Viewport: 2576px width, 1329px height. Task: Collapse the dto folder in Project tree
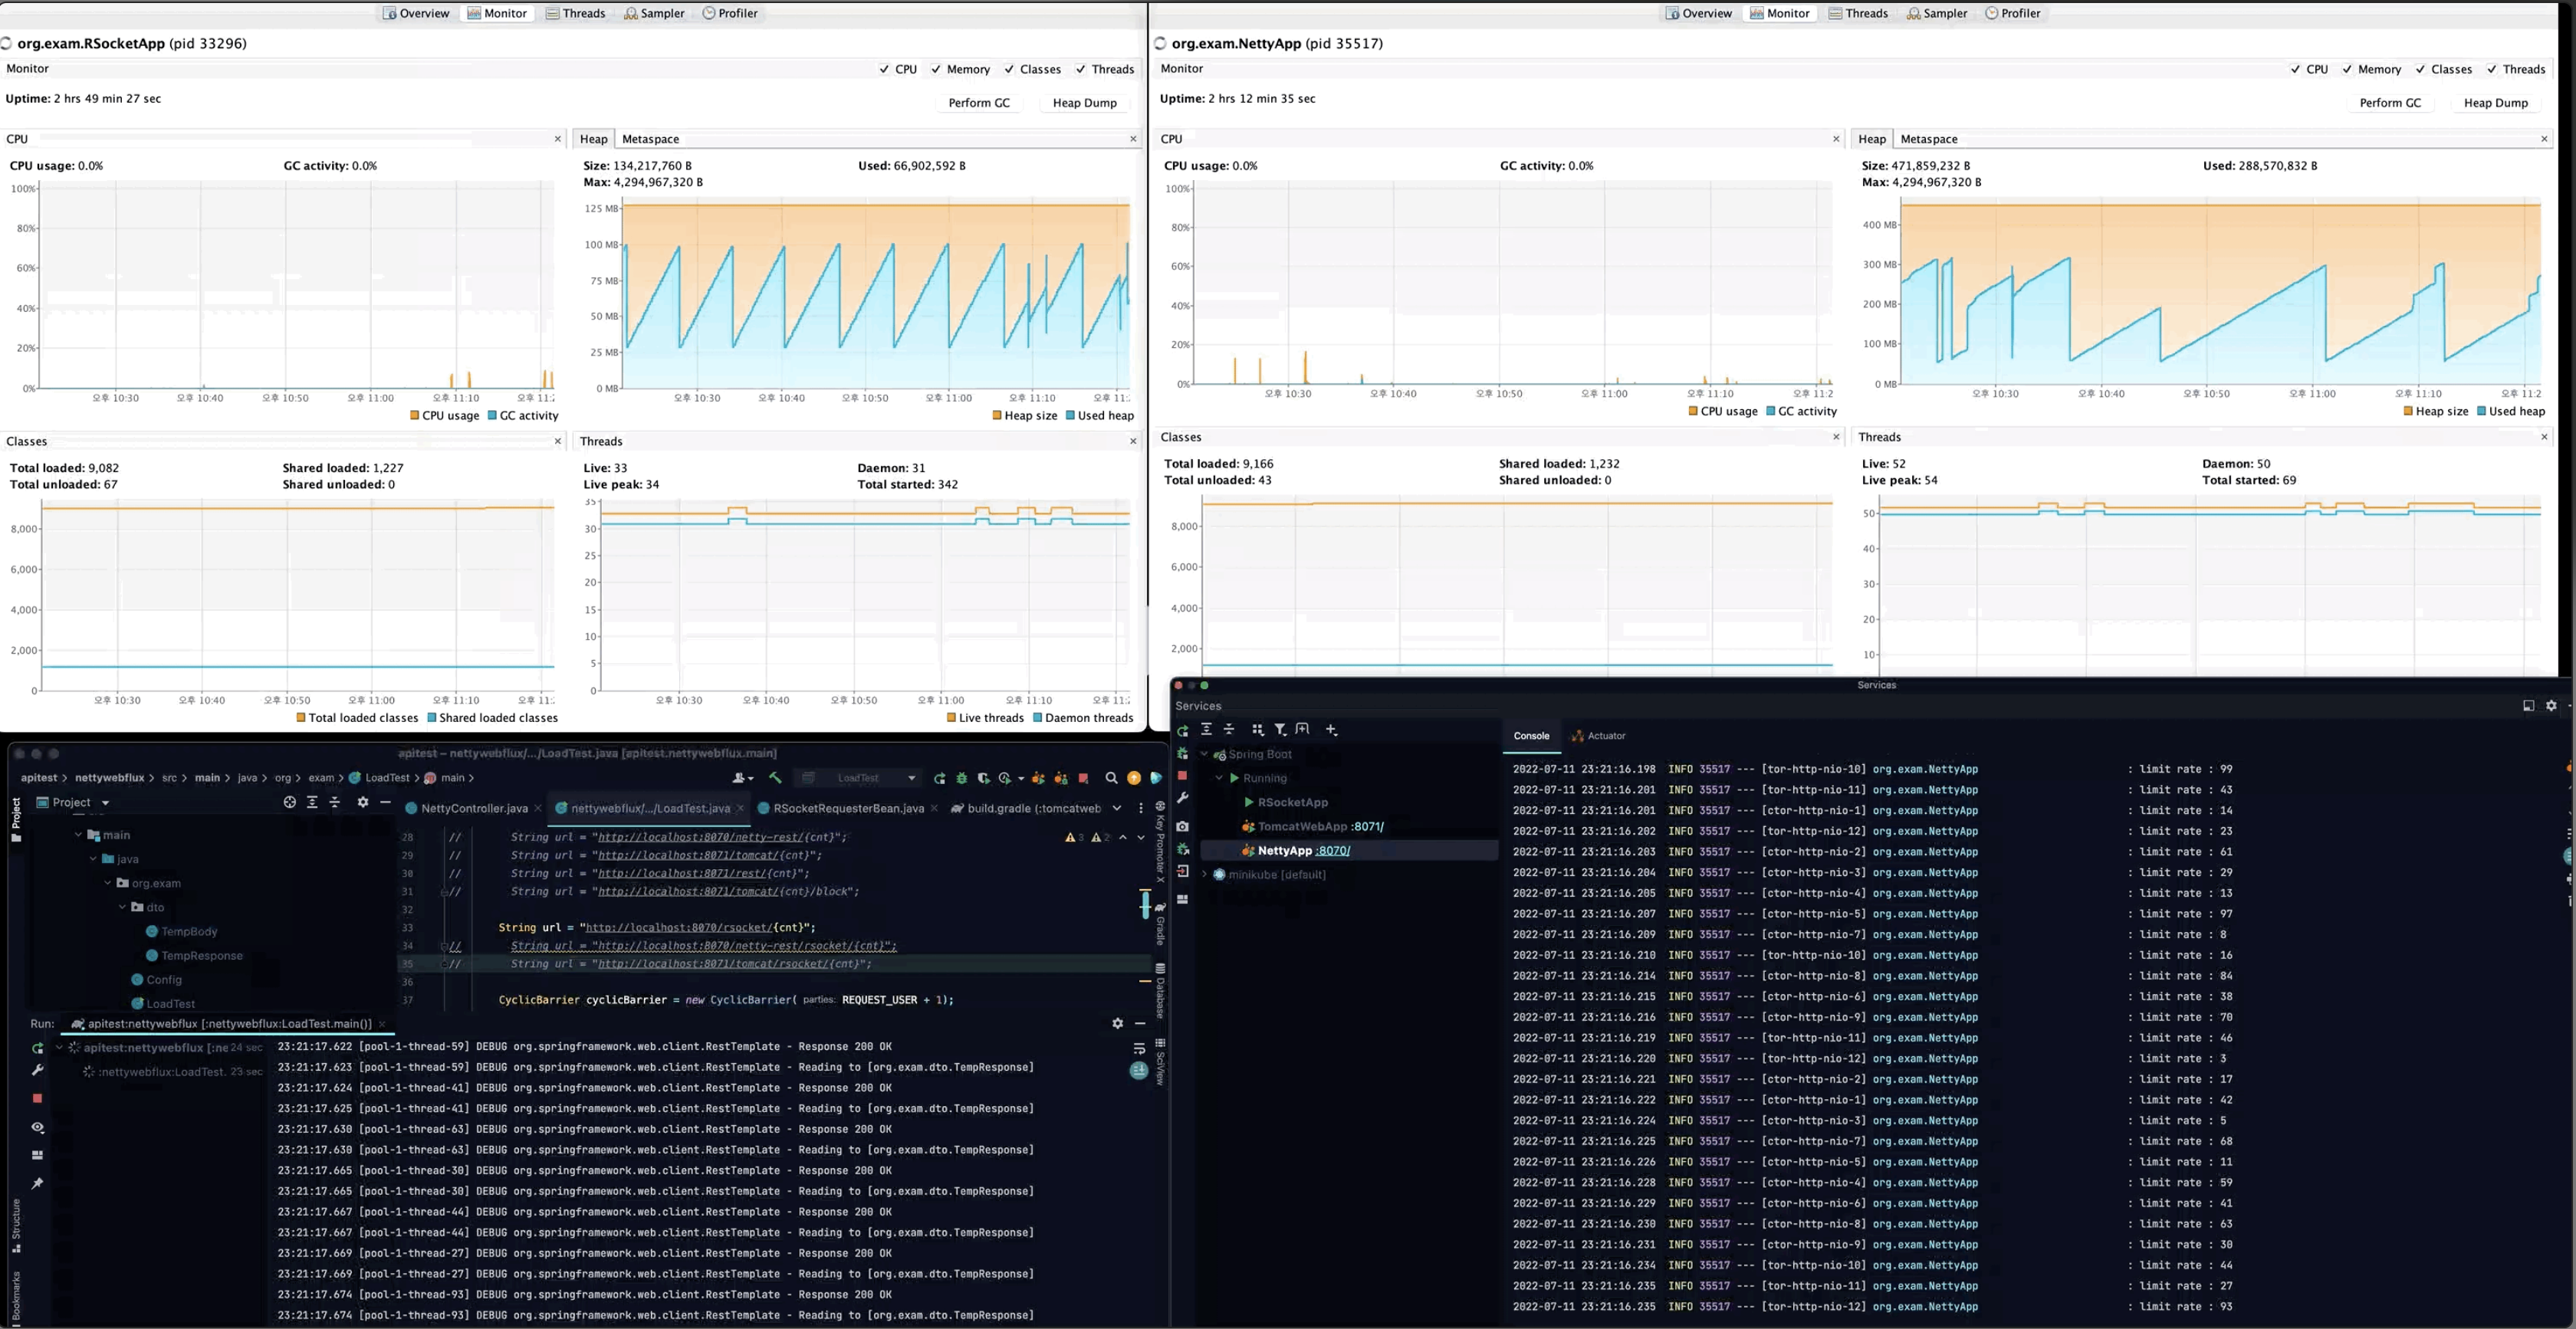(x=123, y=907)
